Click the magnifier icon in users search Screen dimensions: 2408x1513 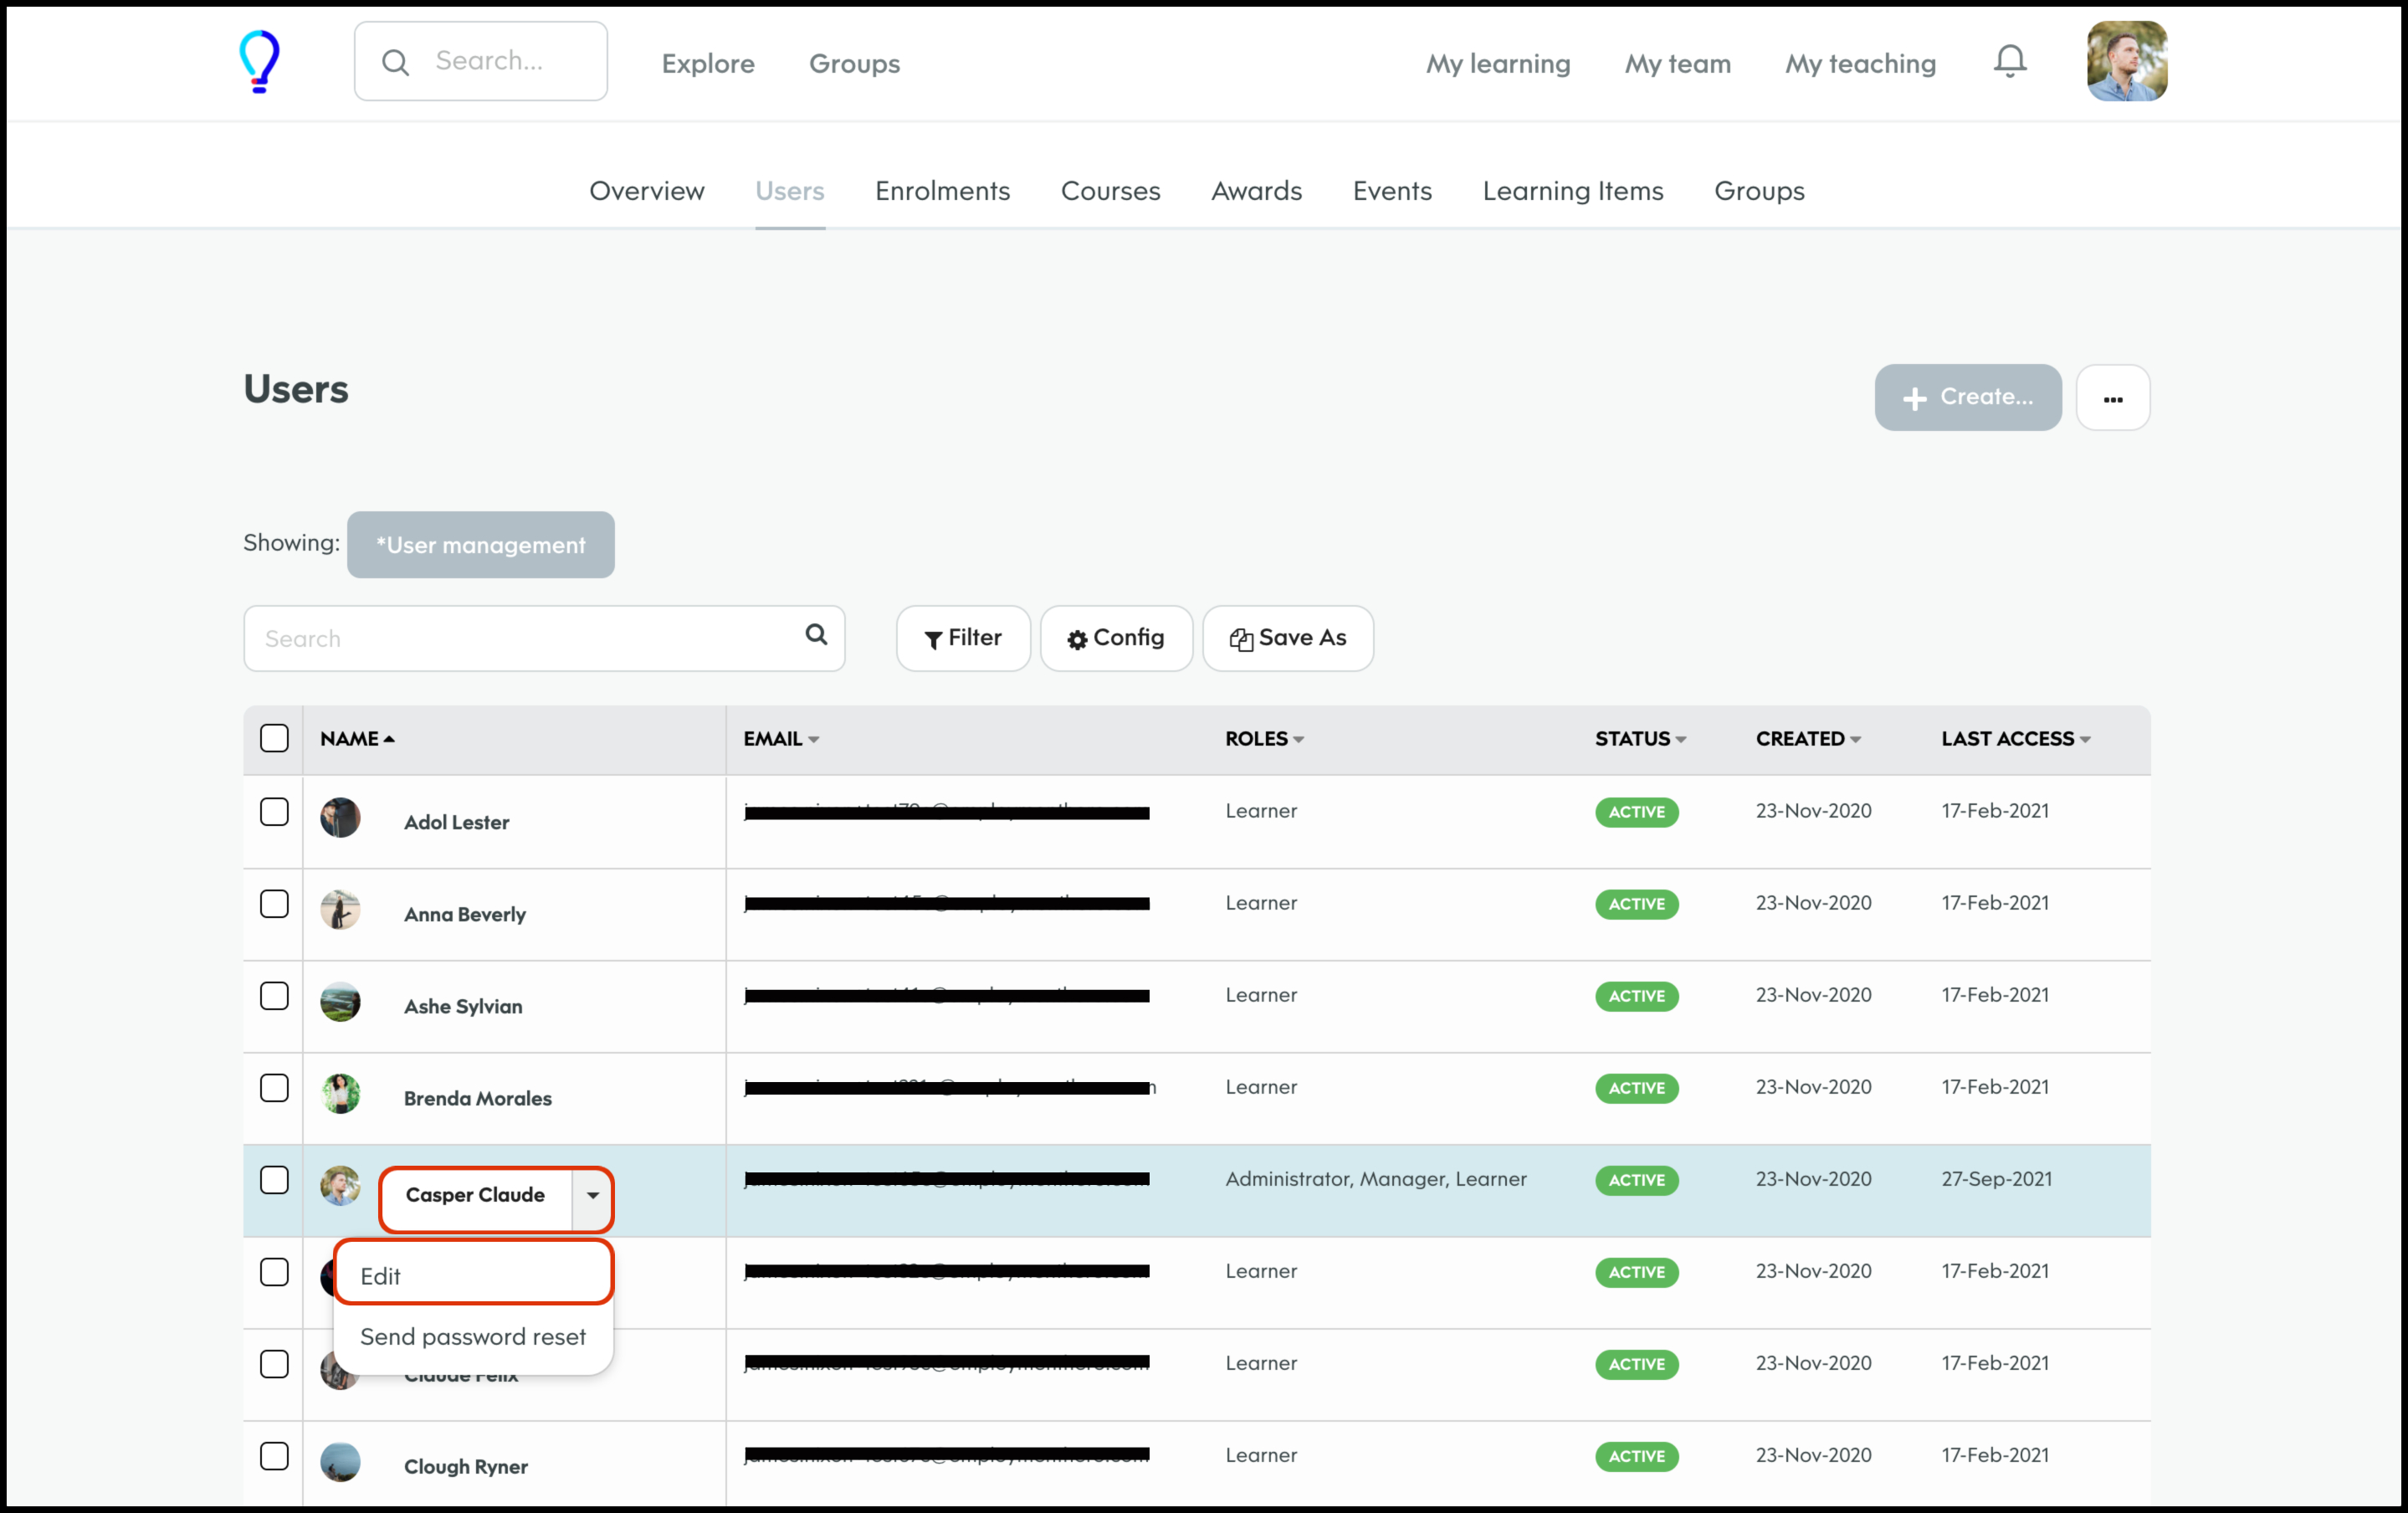pyautogui.click(x=816, y=635)
